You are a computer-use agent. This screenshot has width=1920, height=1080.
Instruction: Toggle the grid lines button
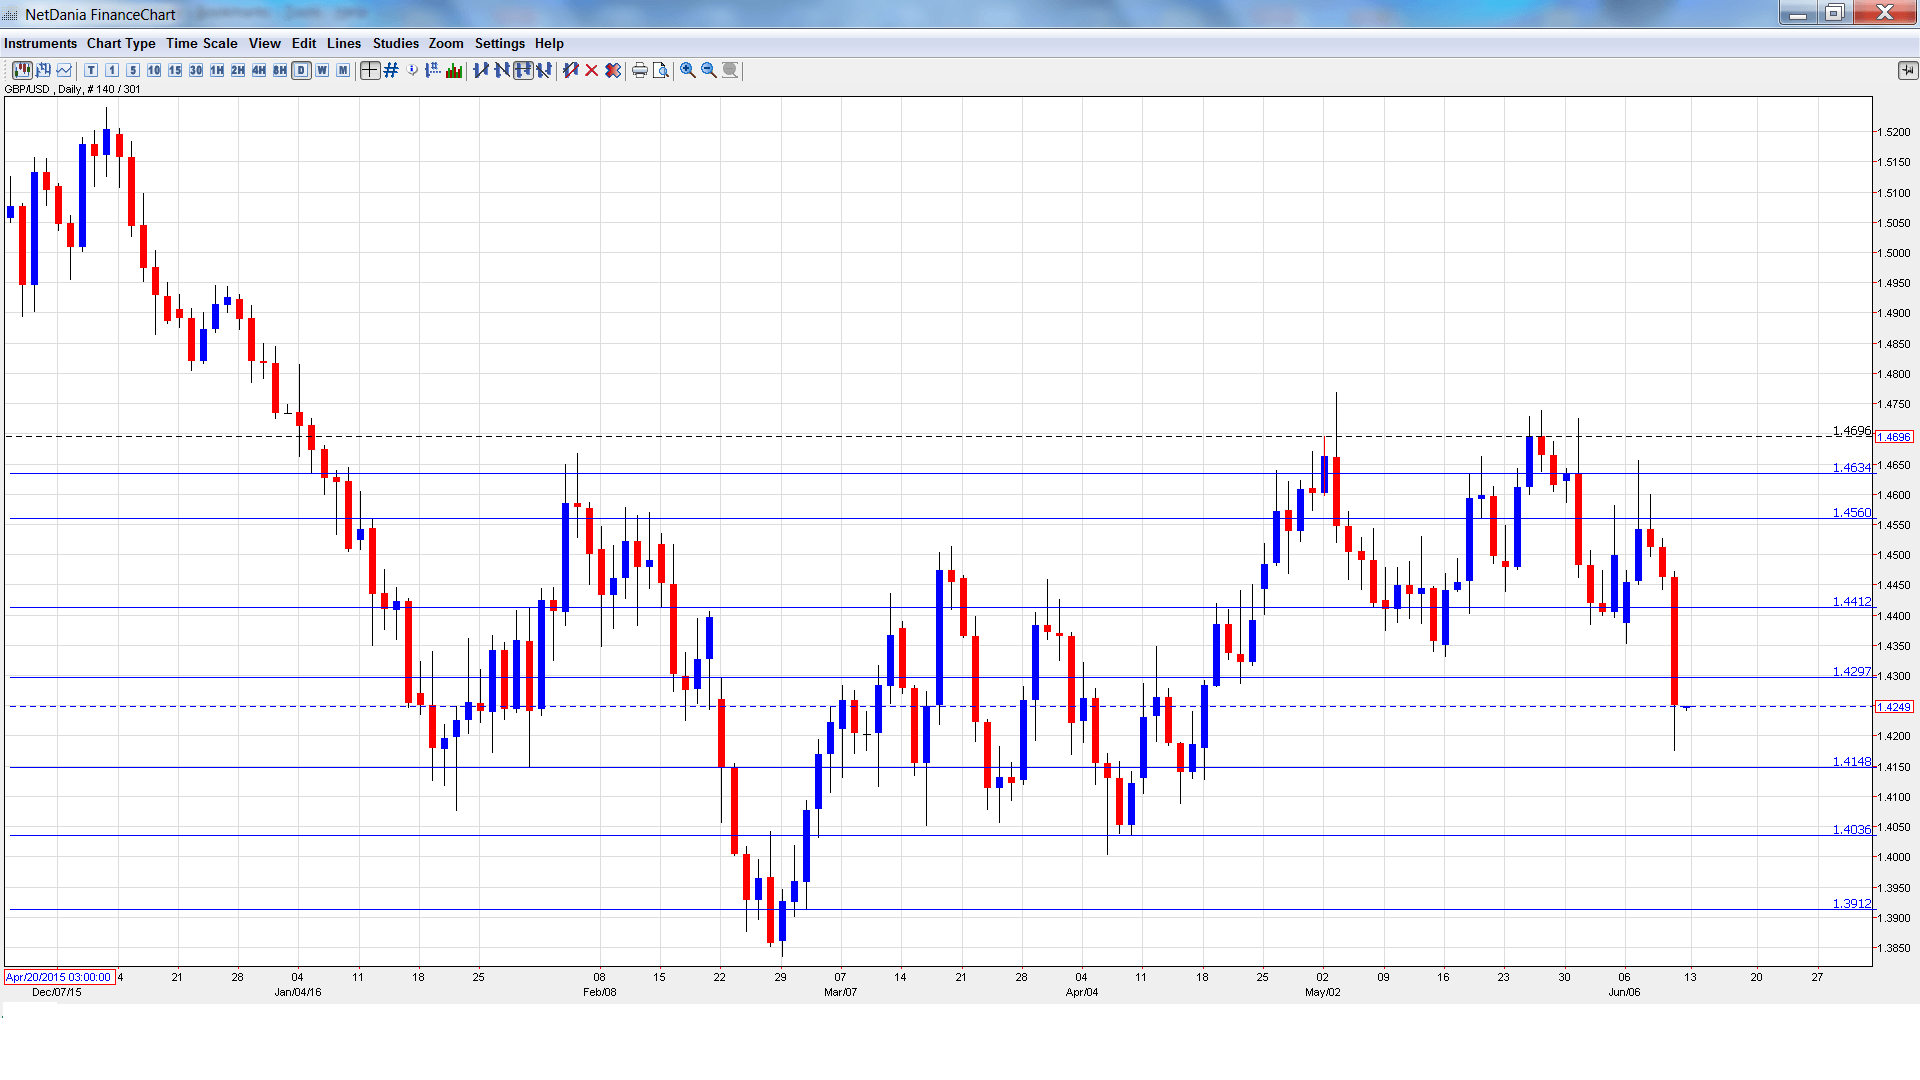tap(391, 70)
